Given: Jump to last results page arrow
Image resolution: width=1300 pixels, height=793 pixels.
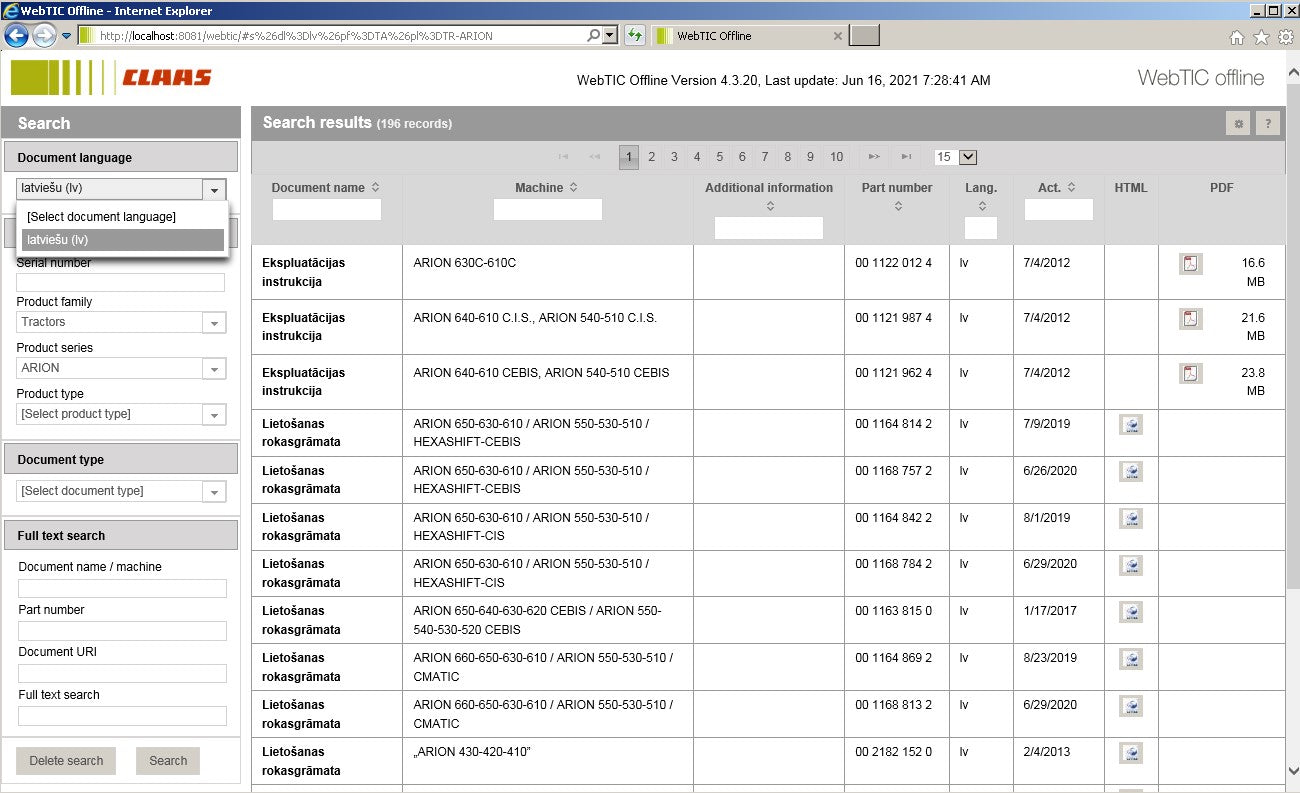Looking at the screenshot, I should point(905,157).
